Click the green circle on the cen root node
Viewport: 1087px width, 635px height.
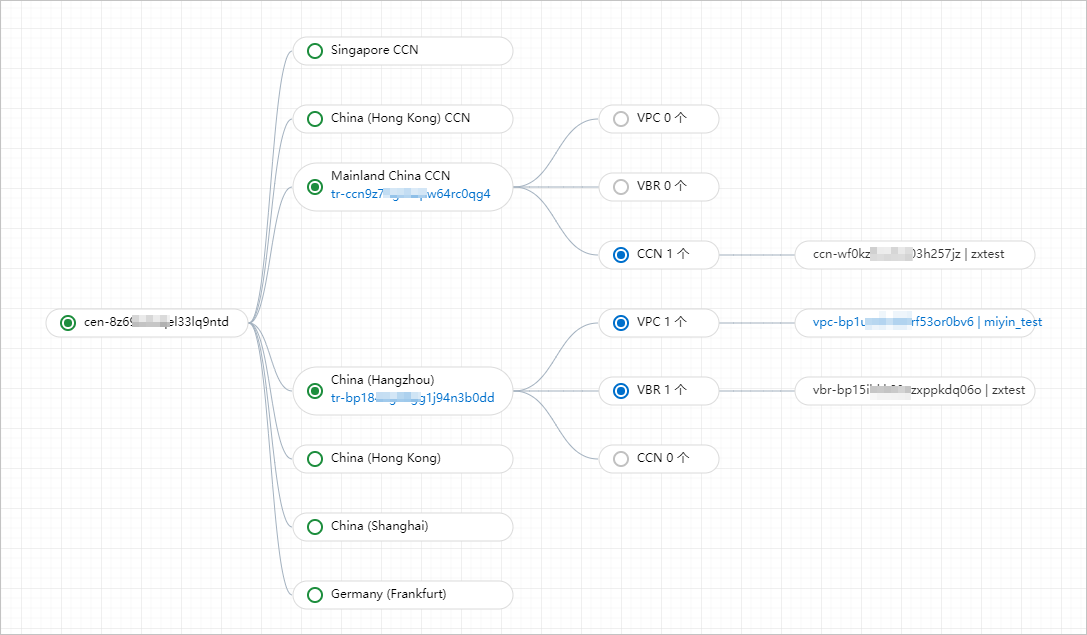[x=68, y=323]
